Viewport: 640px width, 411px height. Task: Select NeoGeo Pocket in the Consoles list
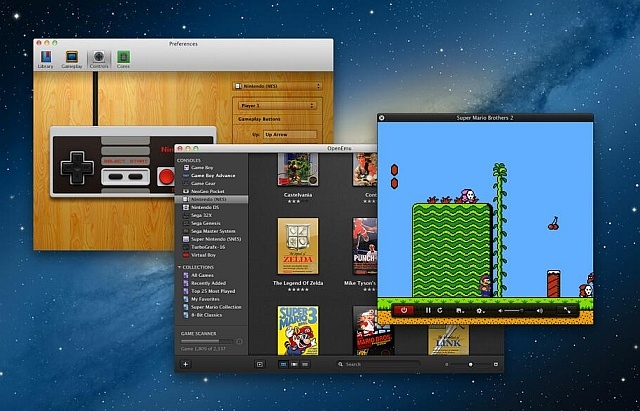pos(211,191)
